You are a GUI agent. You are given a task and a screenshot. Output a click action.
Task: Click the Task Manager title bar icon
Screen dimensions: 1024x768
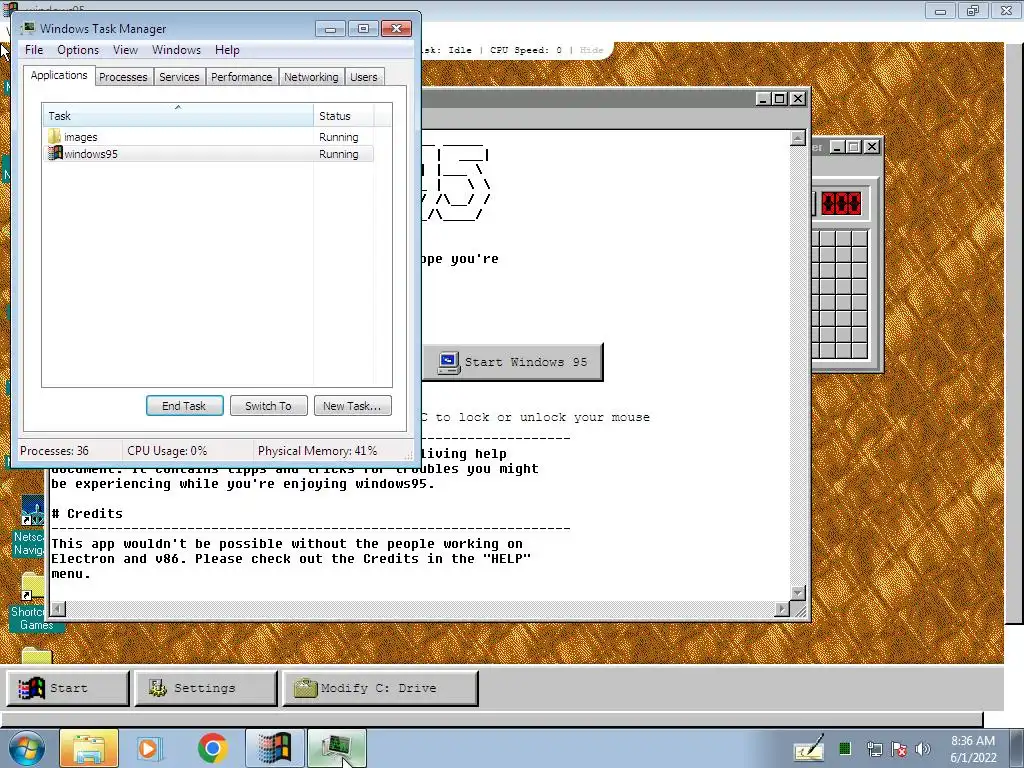tap(27, 28)
